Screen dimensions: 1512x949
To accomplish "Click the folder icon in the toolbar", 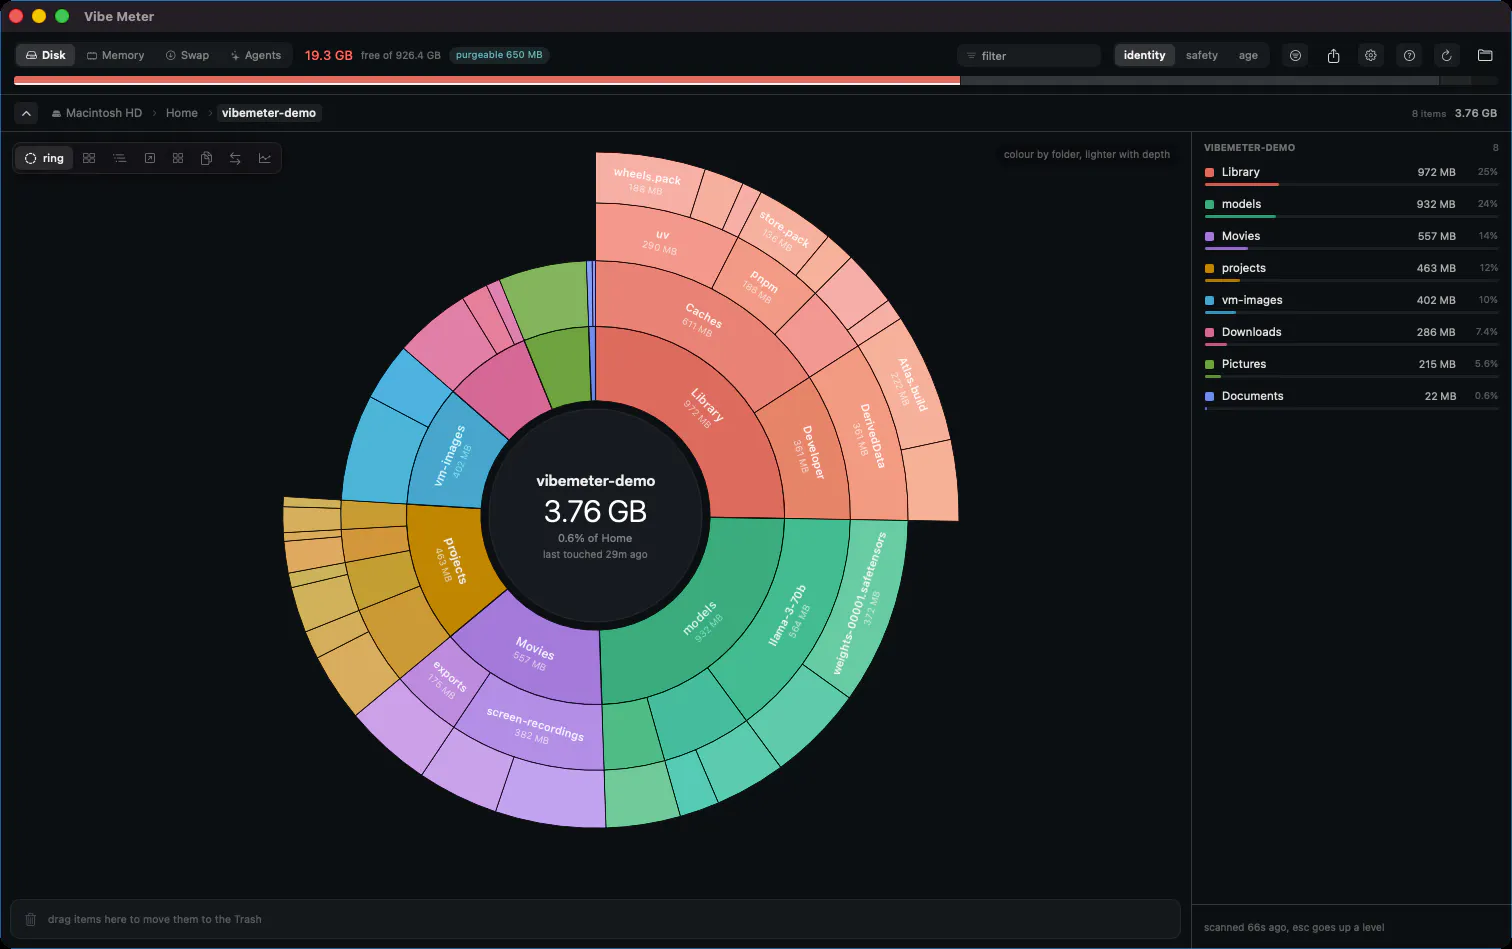I will tap(1485, 56).
